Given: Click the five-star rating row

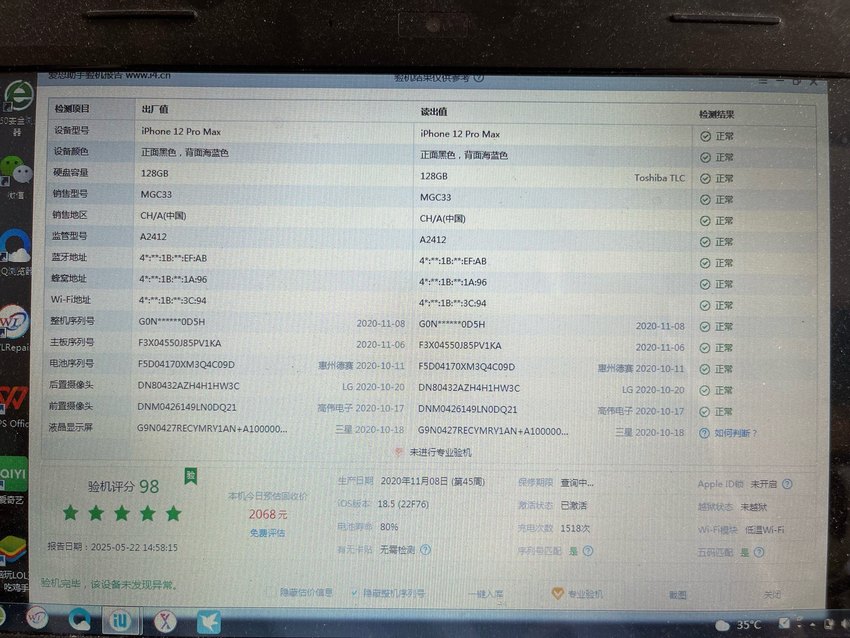Looking at the screenshot, I should coord(121,513).
